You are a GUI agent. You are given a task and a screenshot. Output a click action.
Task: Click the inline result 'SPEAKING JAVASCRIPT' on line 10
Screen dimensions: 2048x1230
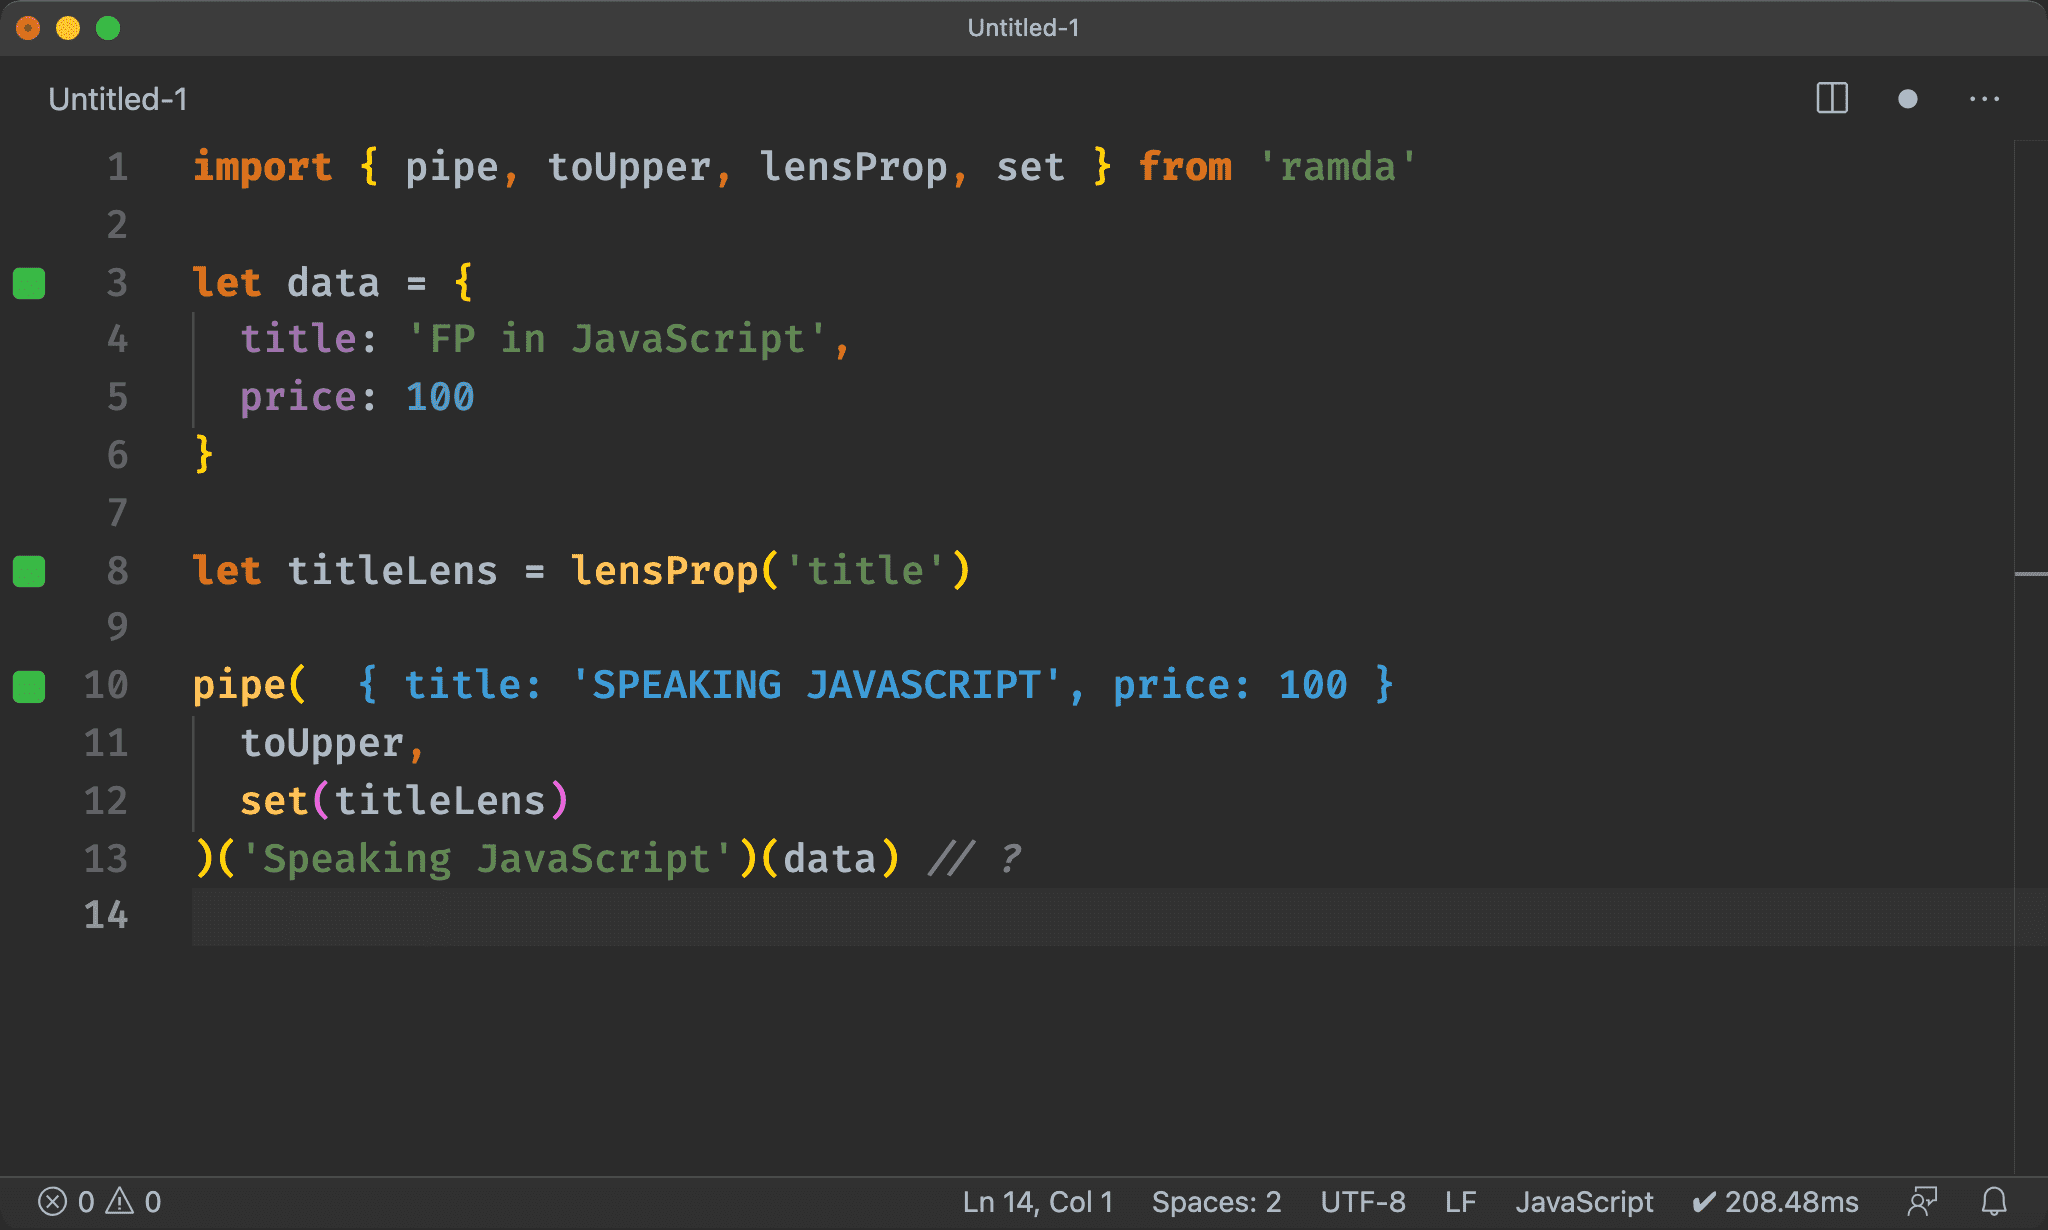point(817,685)
